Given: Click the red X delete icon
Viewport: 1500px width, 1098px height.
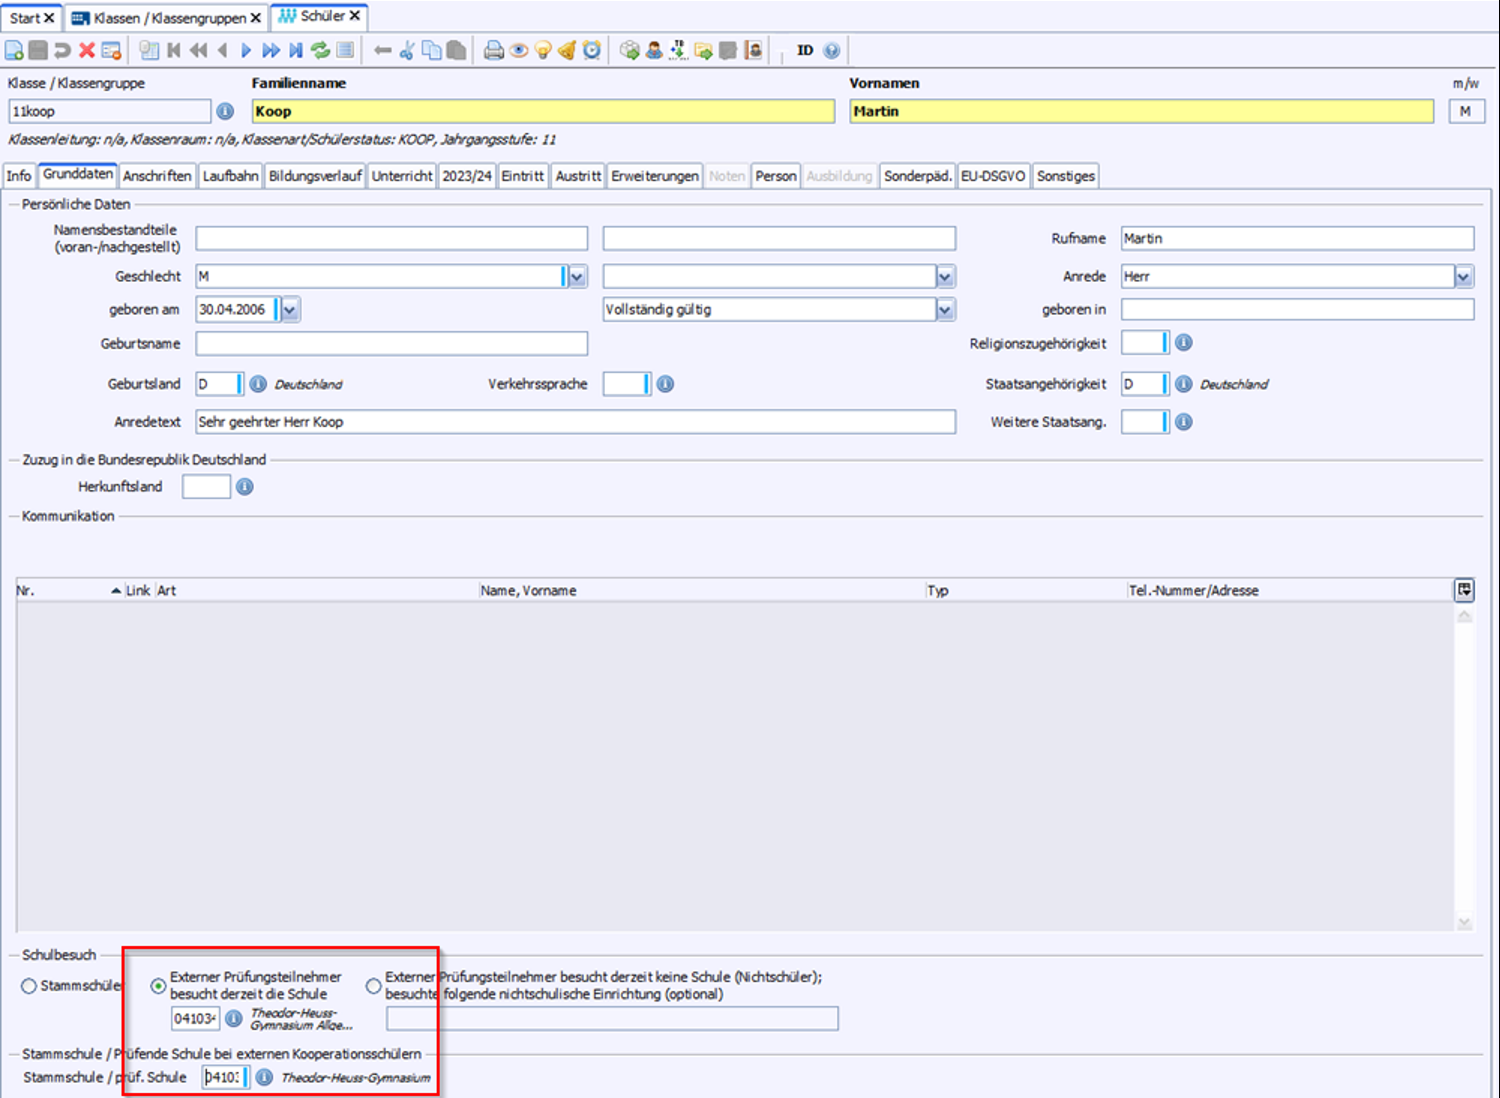Looking at the screenshot, I should click(87, 50).
